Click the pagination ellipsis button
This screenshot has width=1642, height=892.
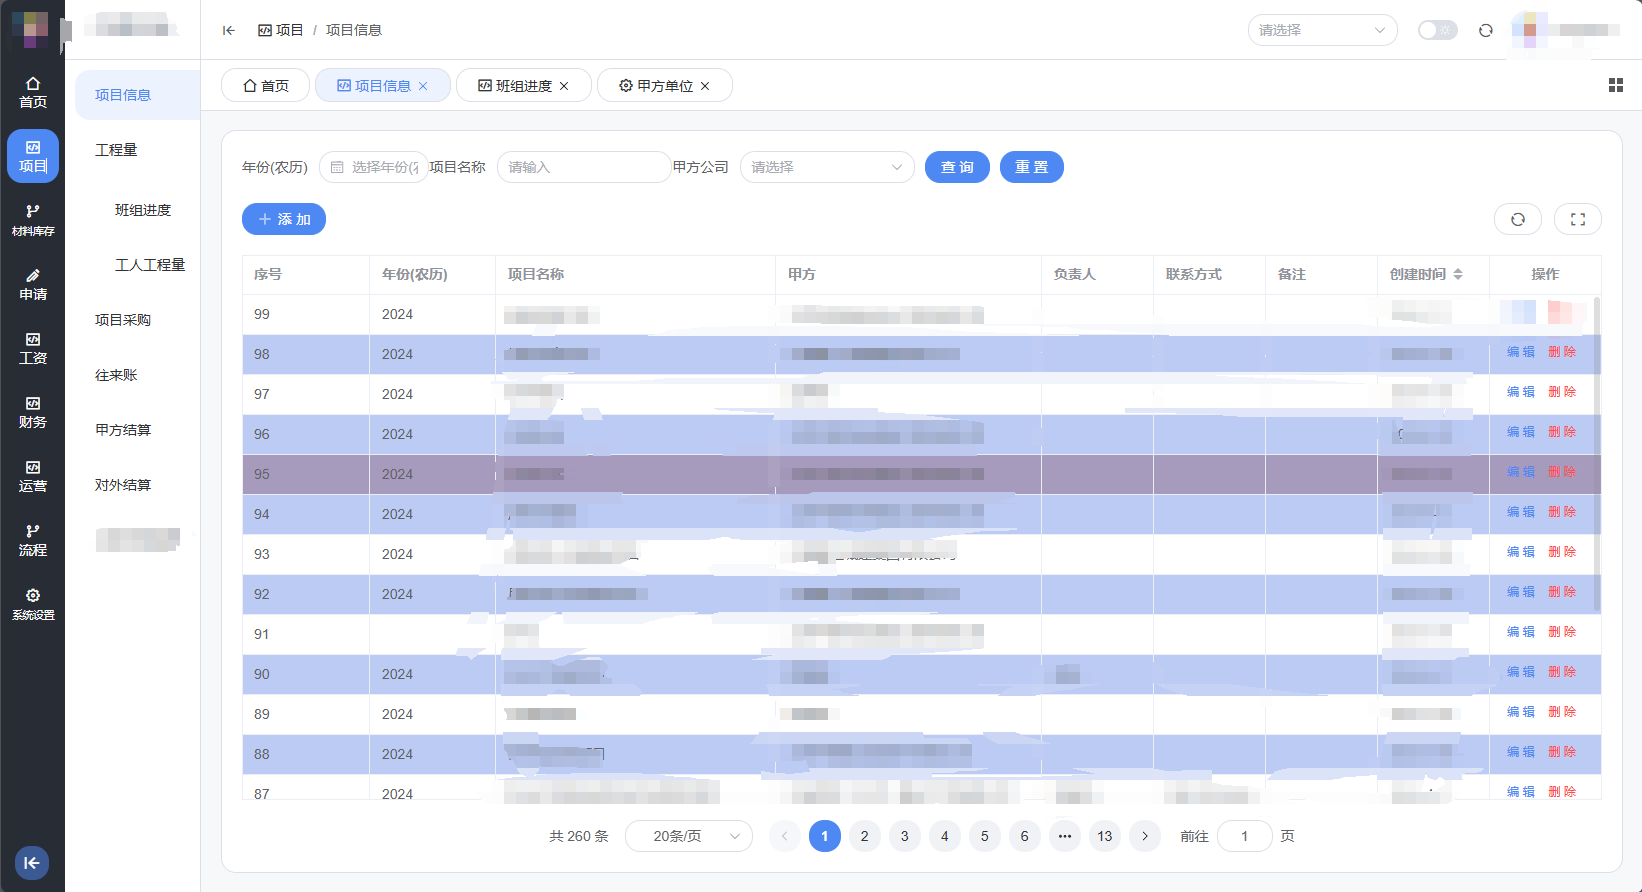coord(1065,836)
